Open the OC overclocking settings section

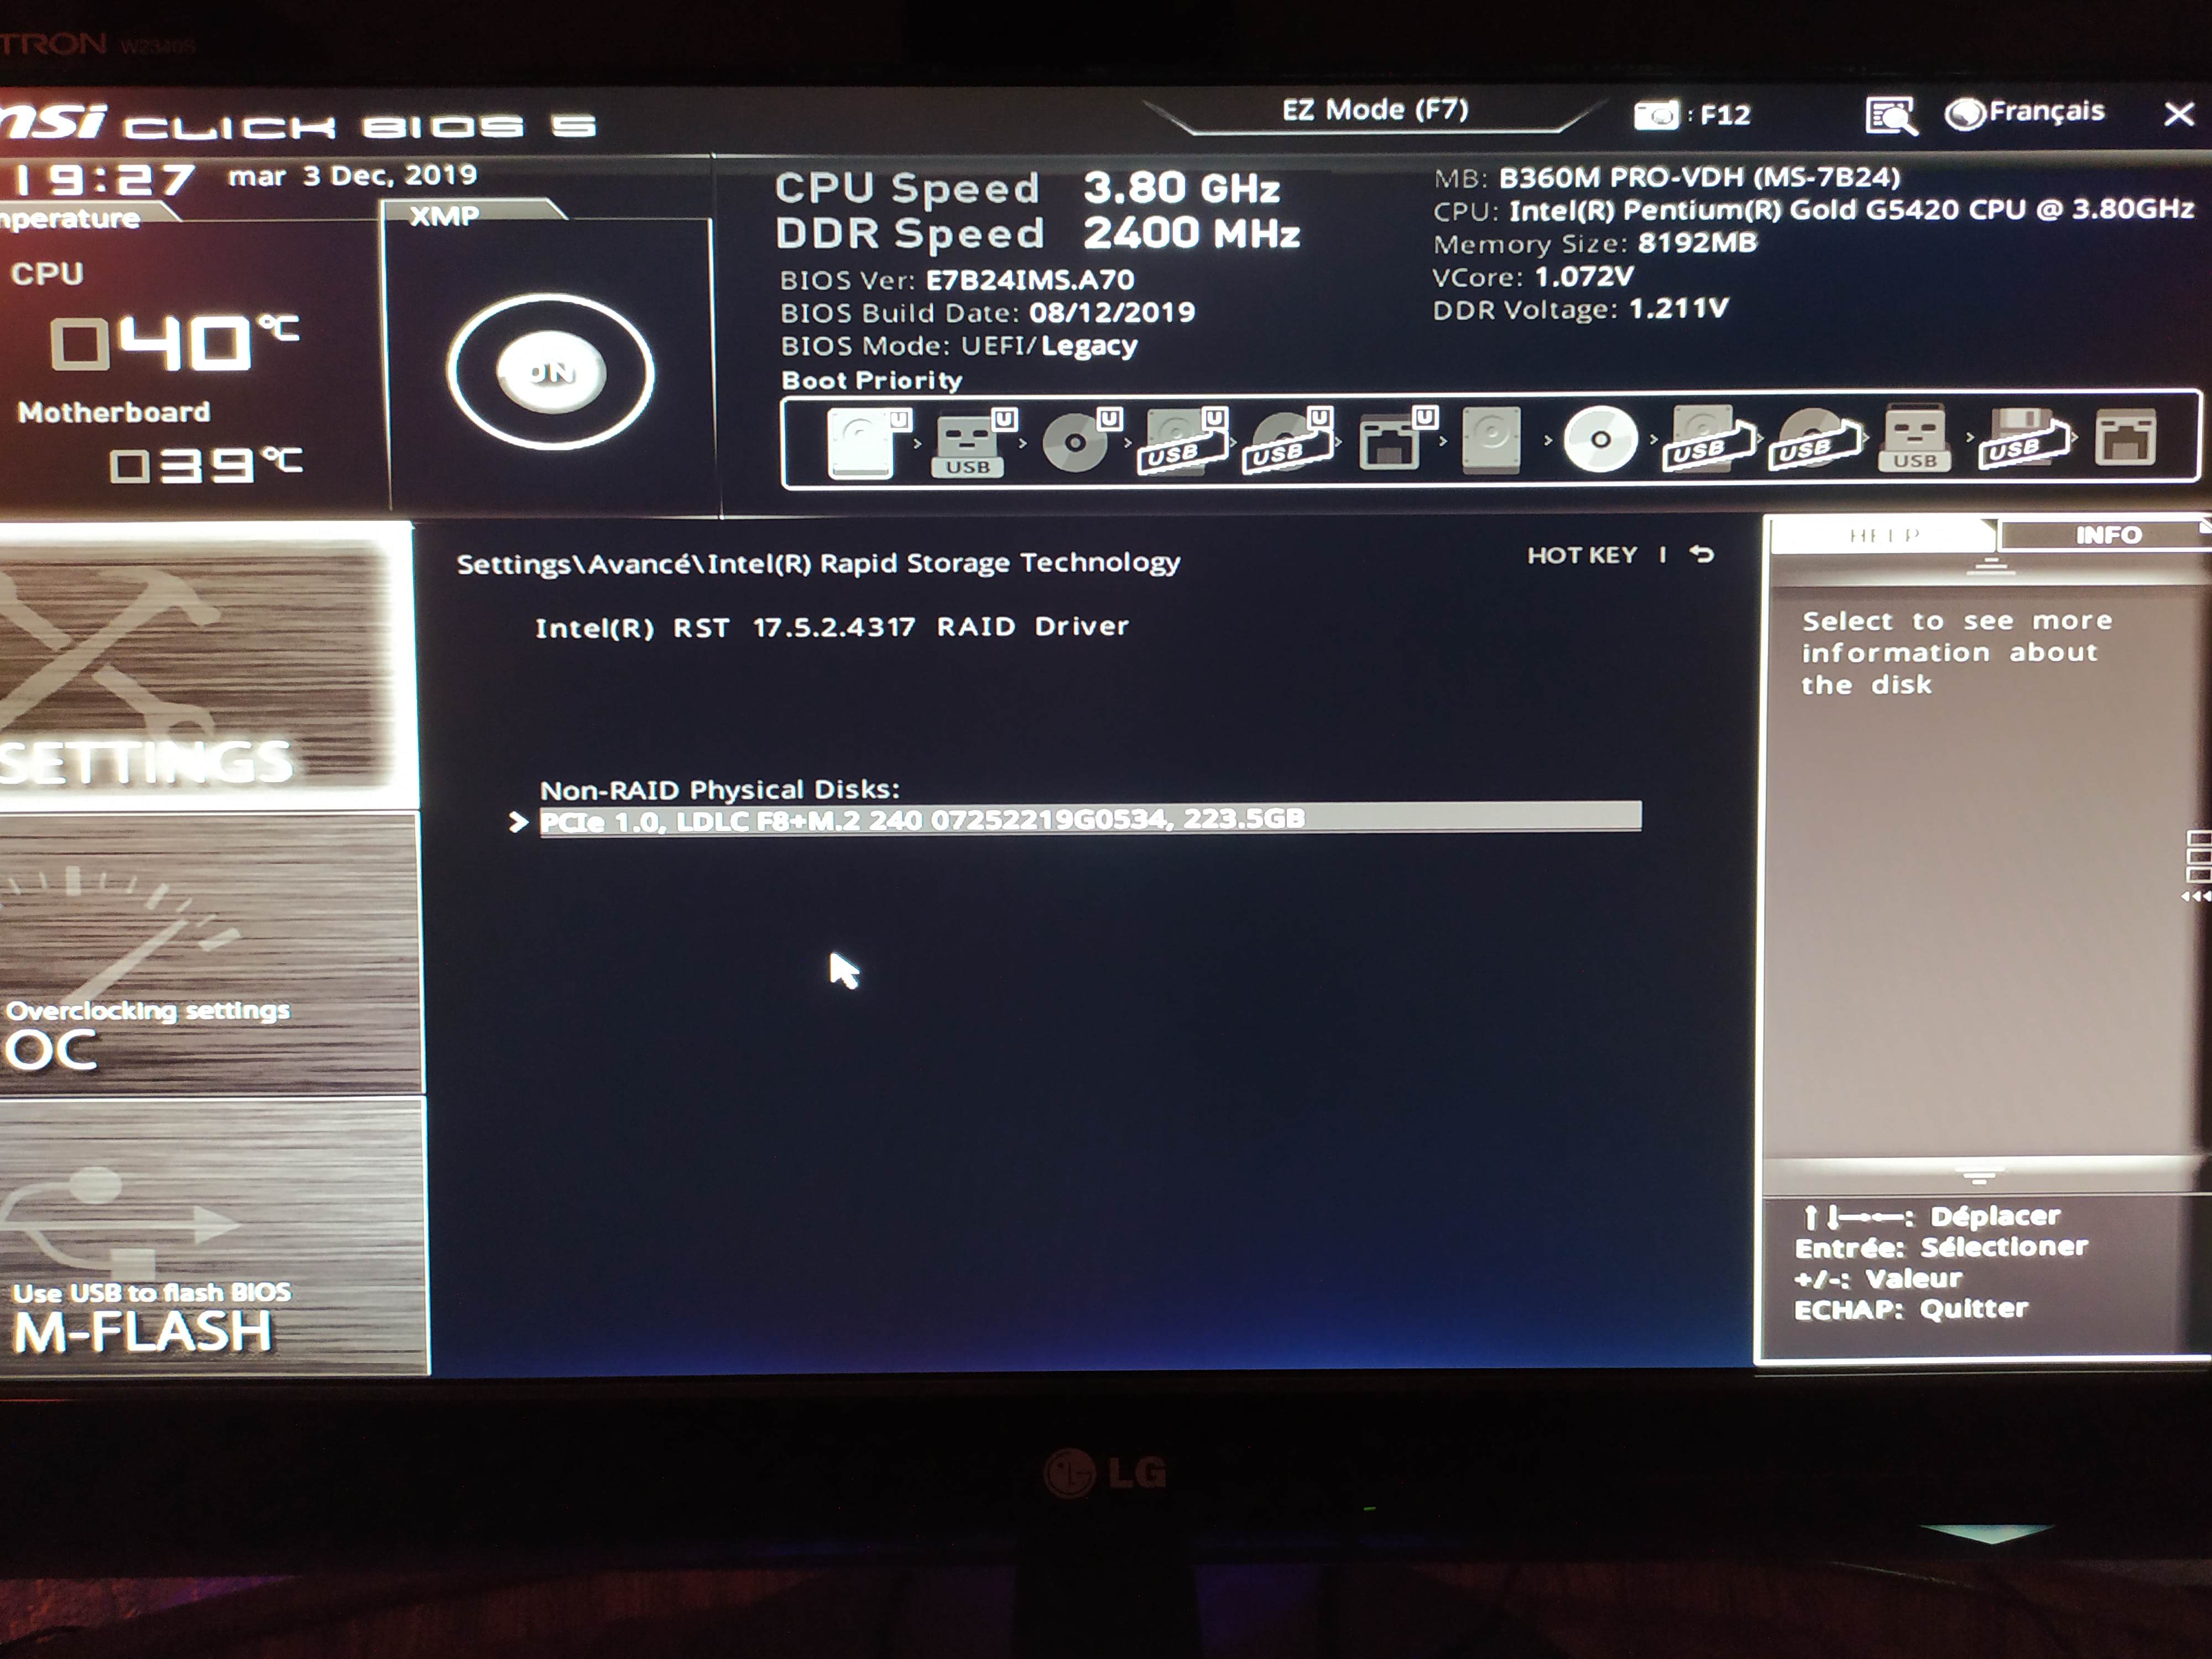210,953
